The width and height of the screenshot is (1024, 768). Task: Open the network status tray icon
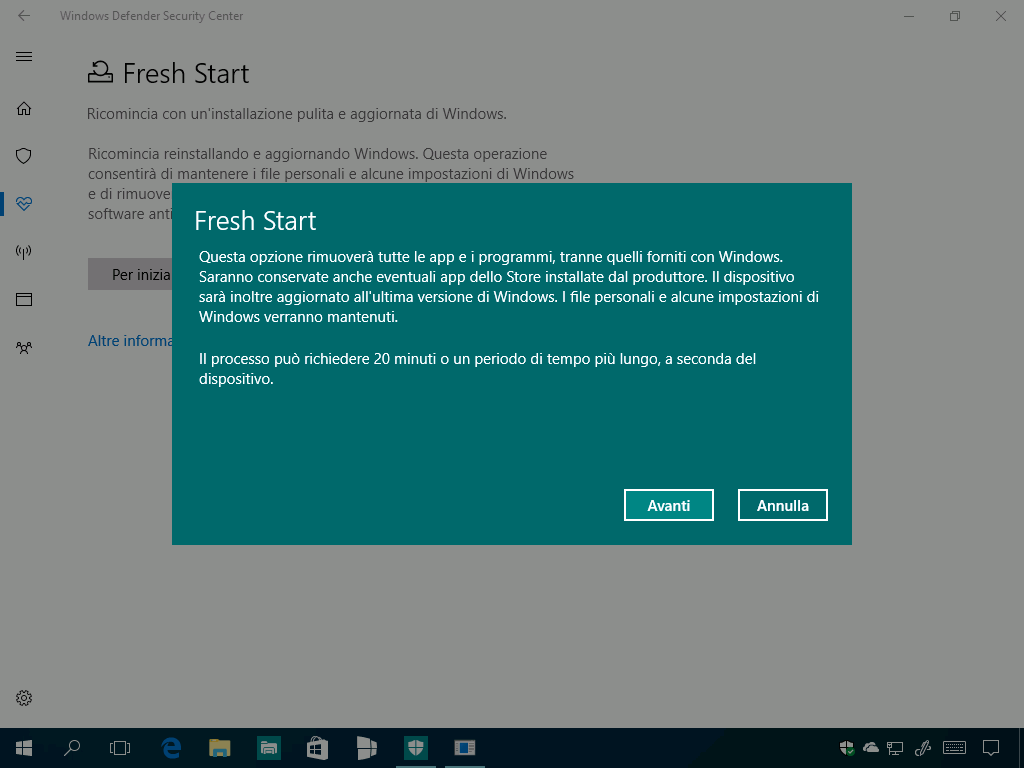pos(895,748)
